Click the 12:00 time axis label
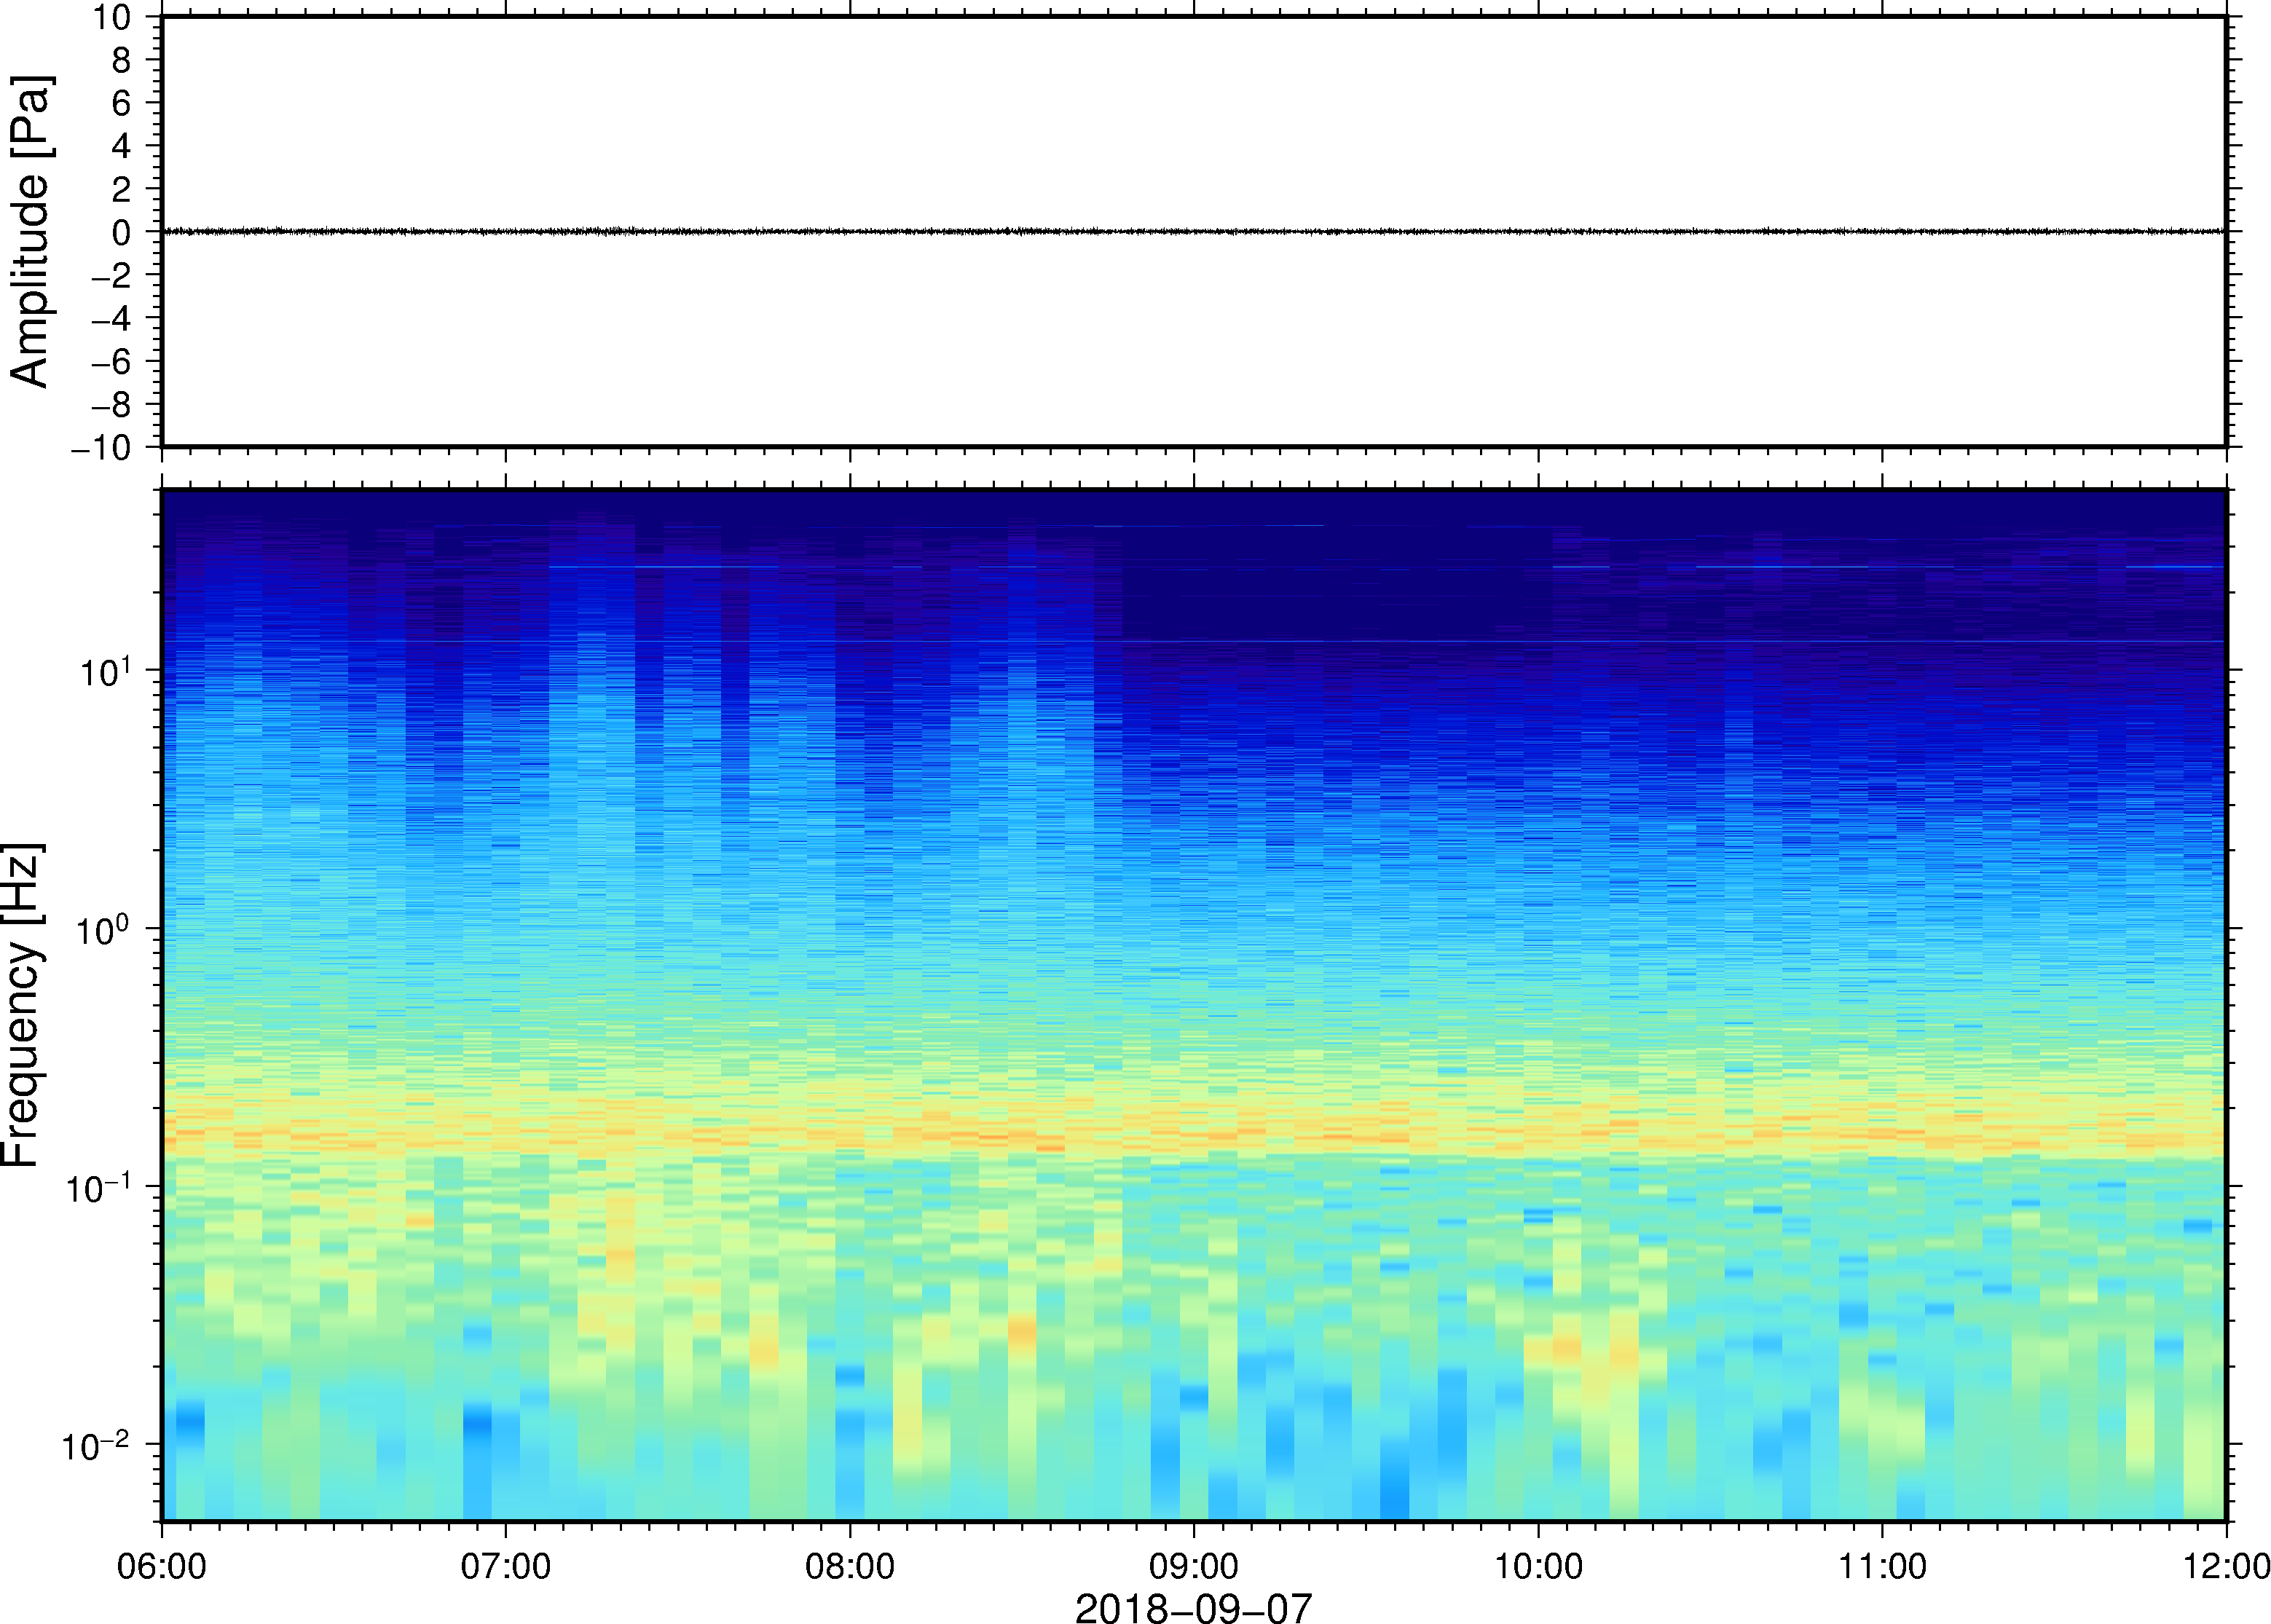The image size is (2271, 1624). coord(2226,1566)
